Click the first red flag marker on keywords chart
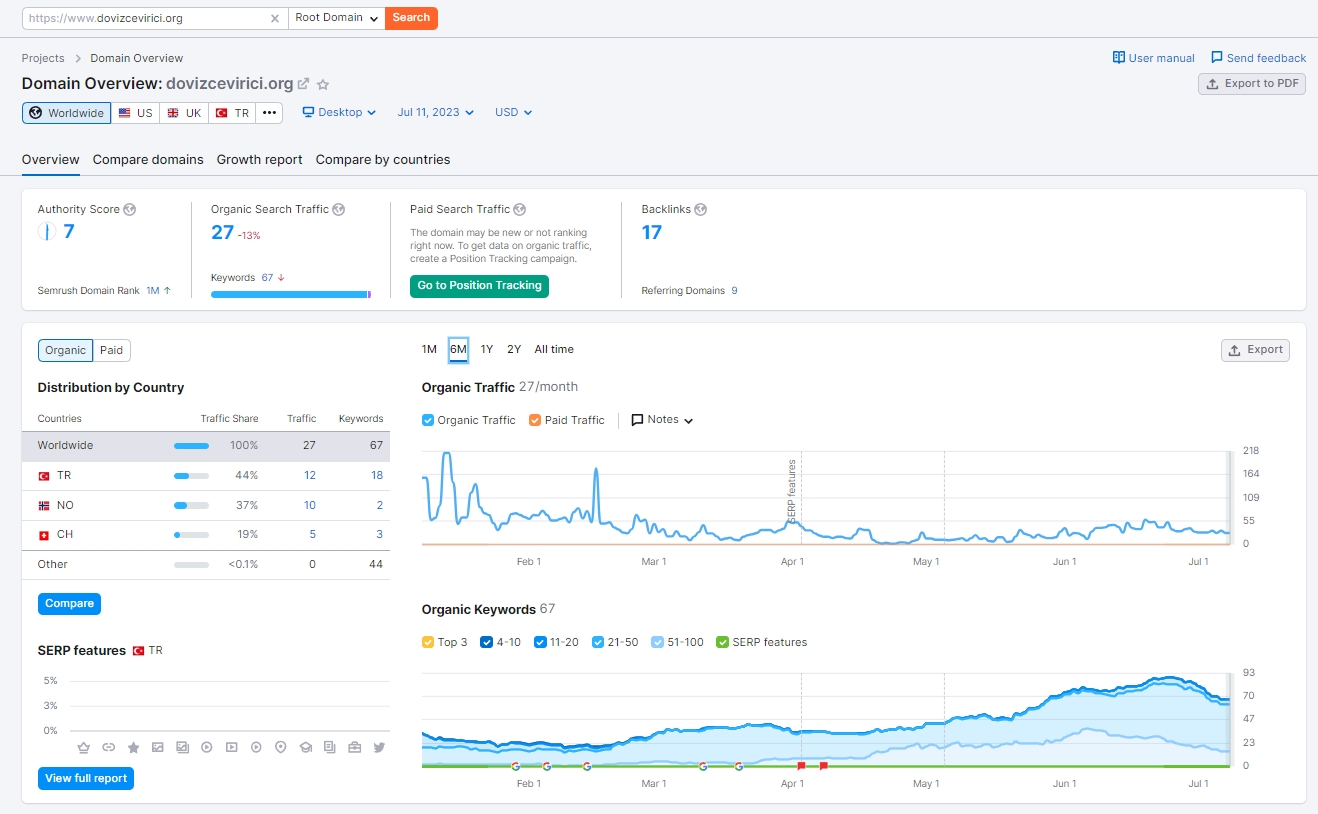Image resolution: width=1318 pixels, height=814 pixels. tap(801, 766)
